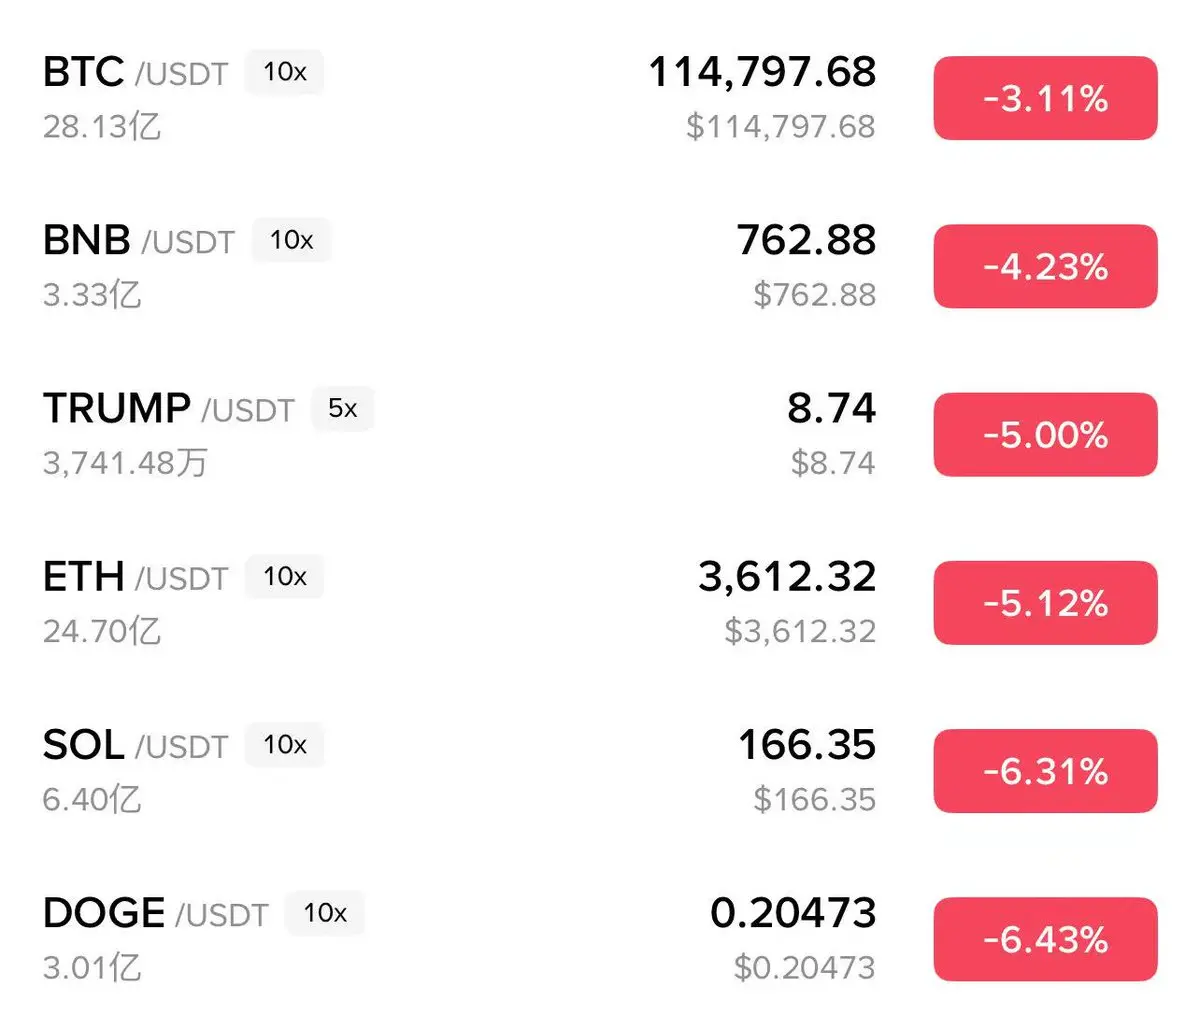Click the -3.11% change button for BTC
This screenshot has height=1030, width=1200.
[1045, 98]
